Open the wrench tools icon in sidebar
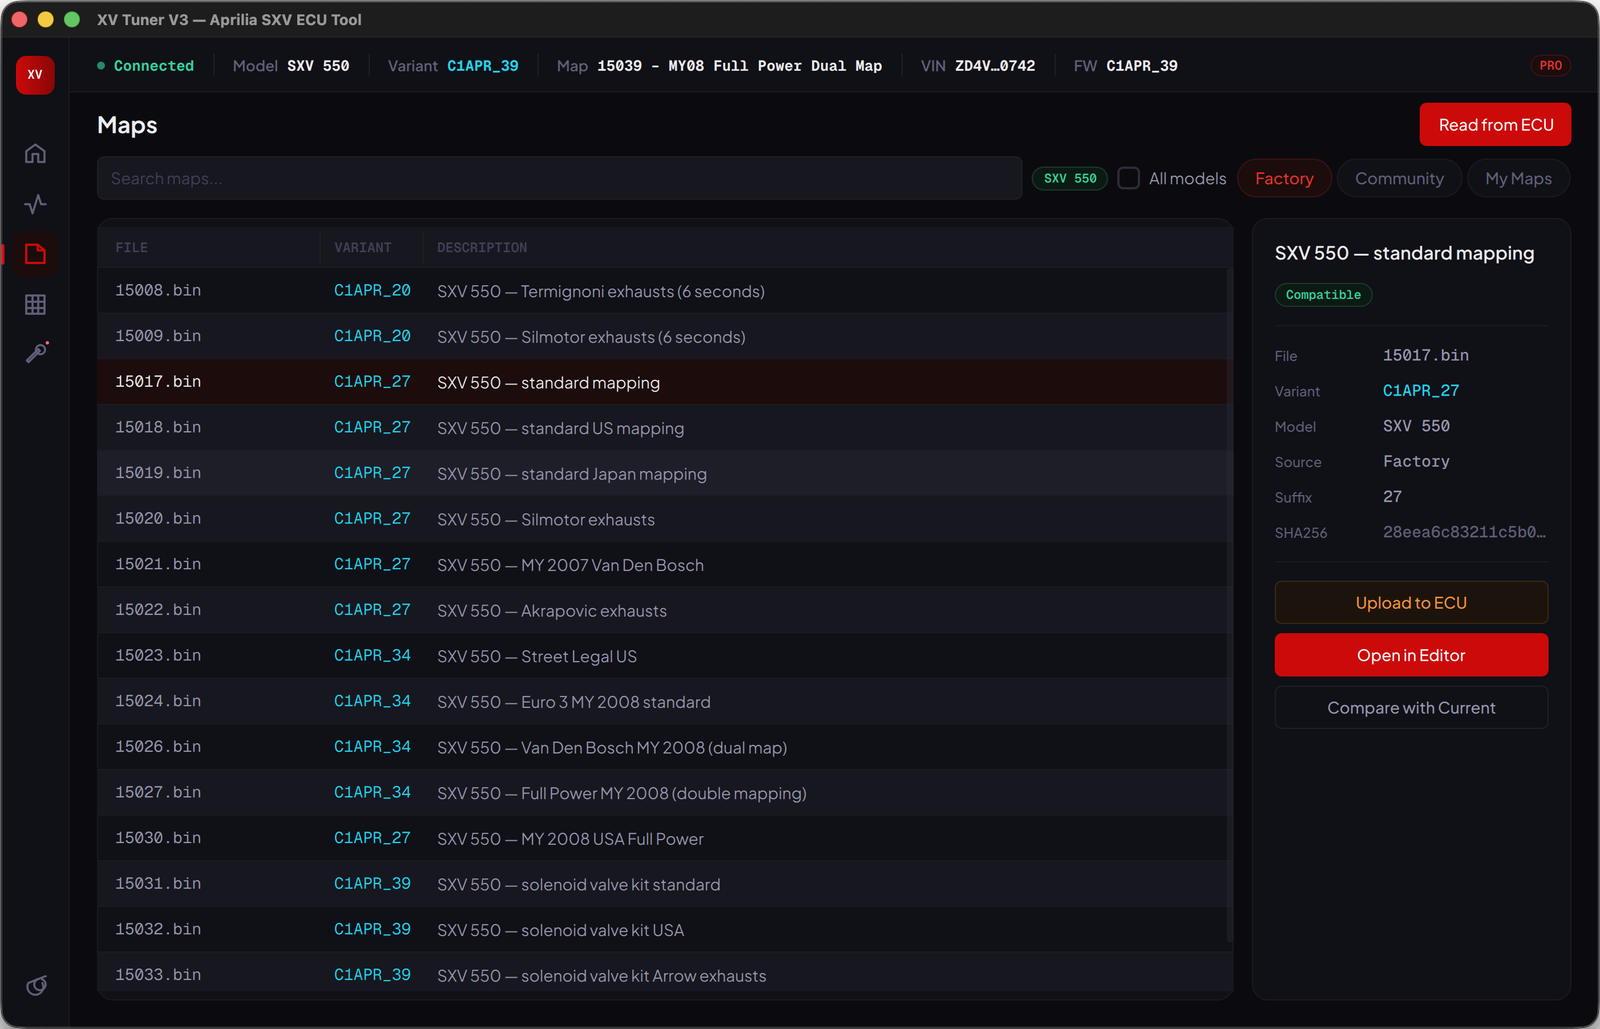Image resolution: width=1600 pixels, height=1029 pixels. tap(35, 353)
